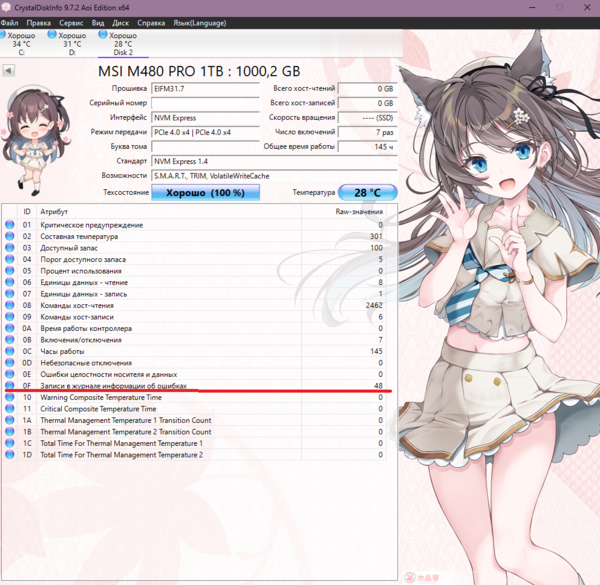
Task: Open the Справка menu
Action: coord(151,23)
